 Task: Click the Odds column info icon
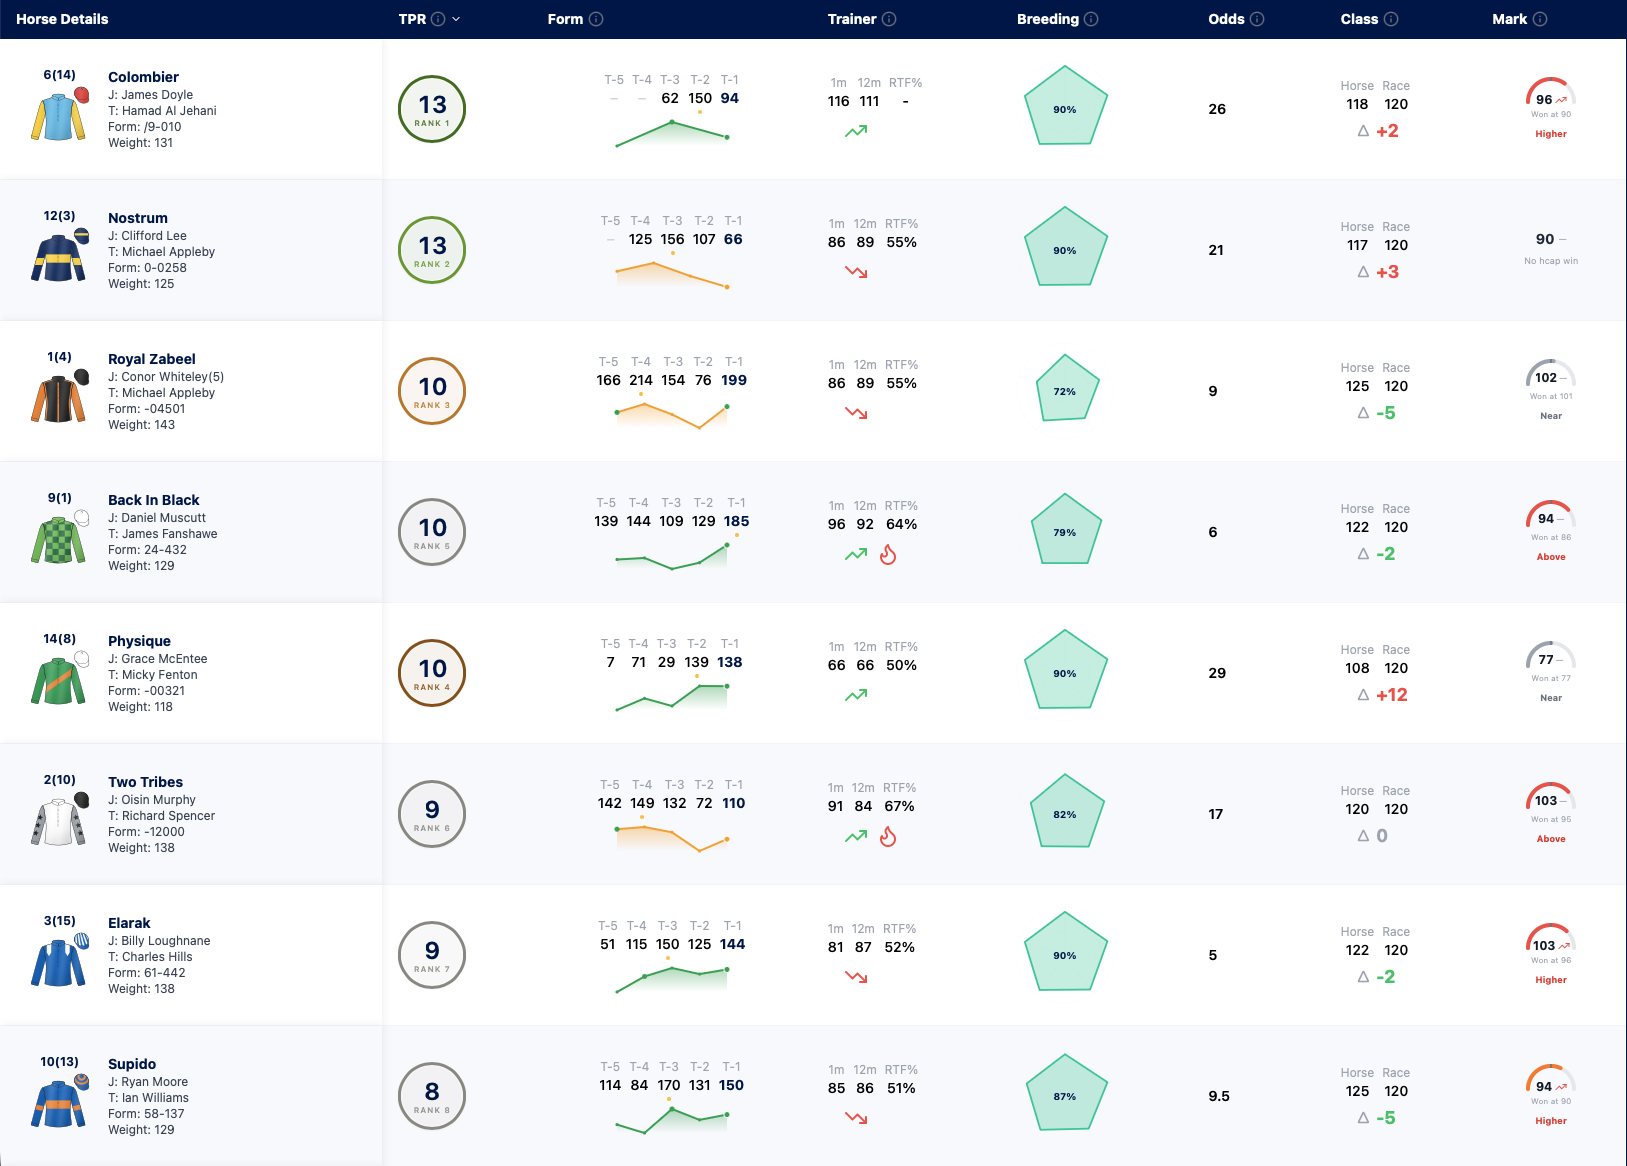1257,19
